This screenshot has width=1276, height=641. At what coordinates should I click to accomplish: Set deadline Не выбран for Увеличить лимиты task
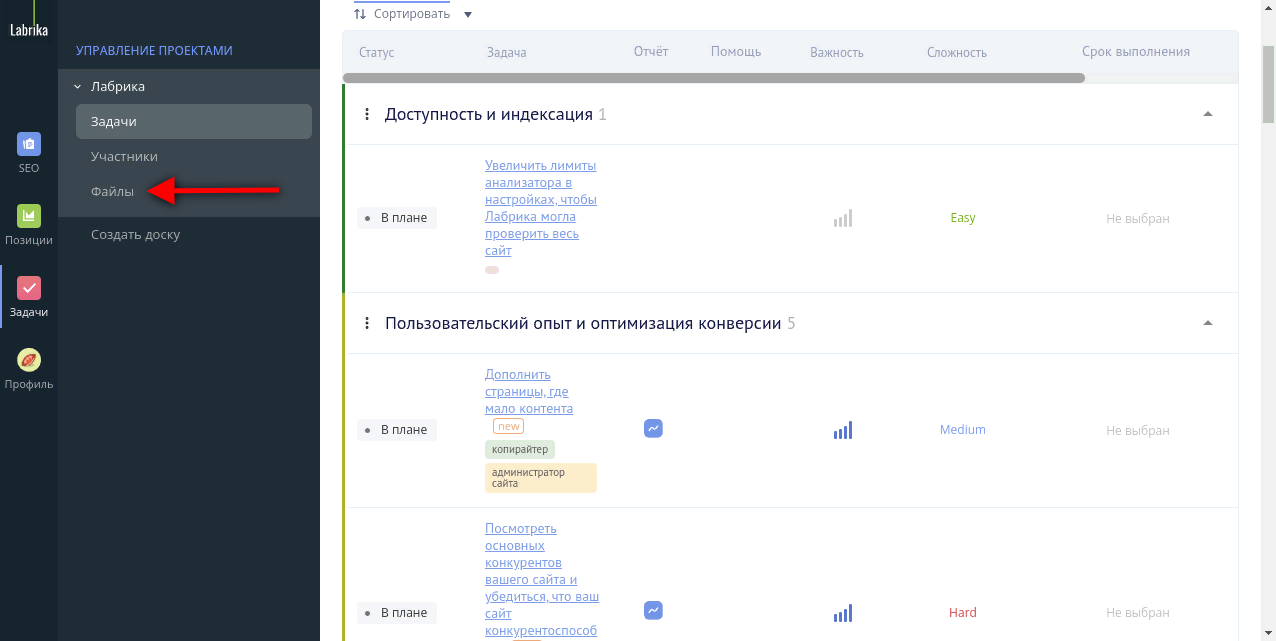pos(1137,218)
